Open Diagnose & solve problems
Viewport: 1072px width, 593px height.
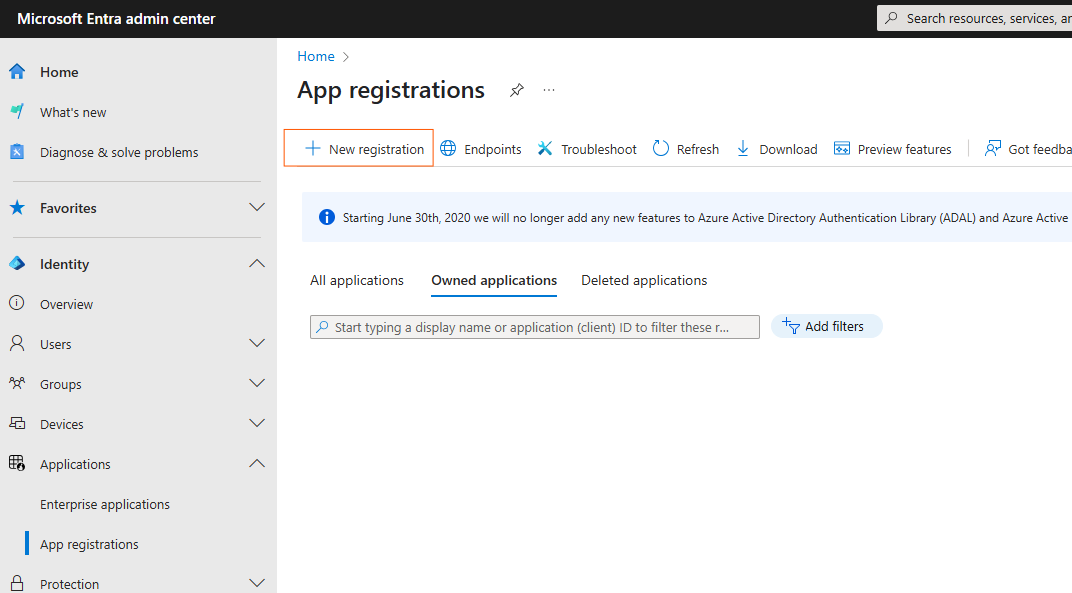pyautogui.click(x=119, y=152)
